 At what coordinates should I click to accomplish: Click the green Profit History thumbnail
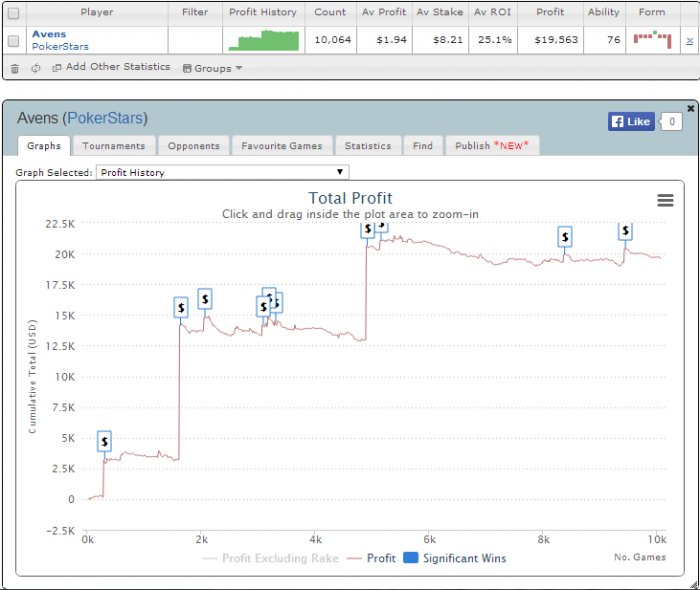click(263, 40)
